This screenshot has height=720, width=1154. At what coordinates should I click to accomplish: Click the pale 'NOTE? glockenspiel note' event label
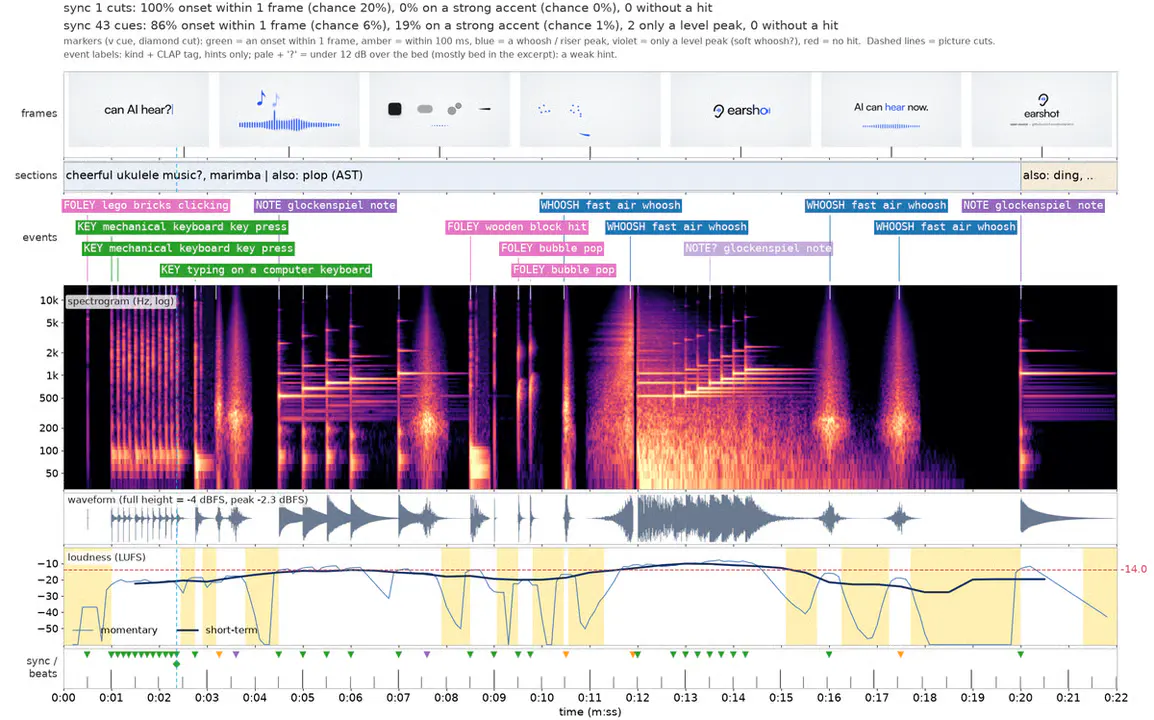click(758, 248)
